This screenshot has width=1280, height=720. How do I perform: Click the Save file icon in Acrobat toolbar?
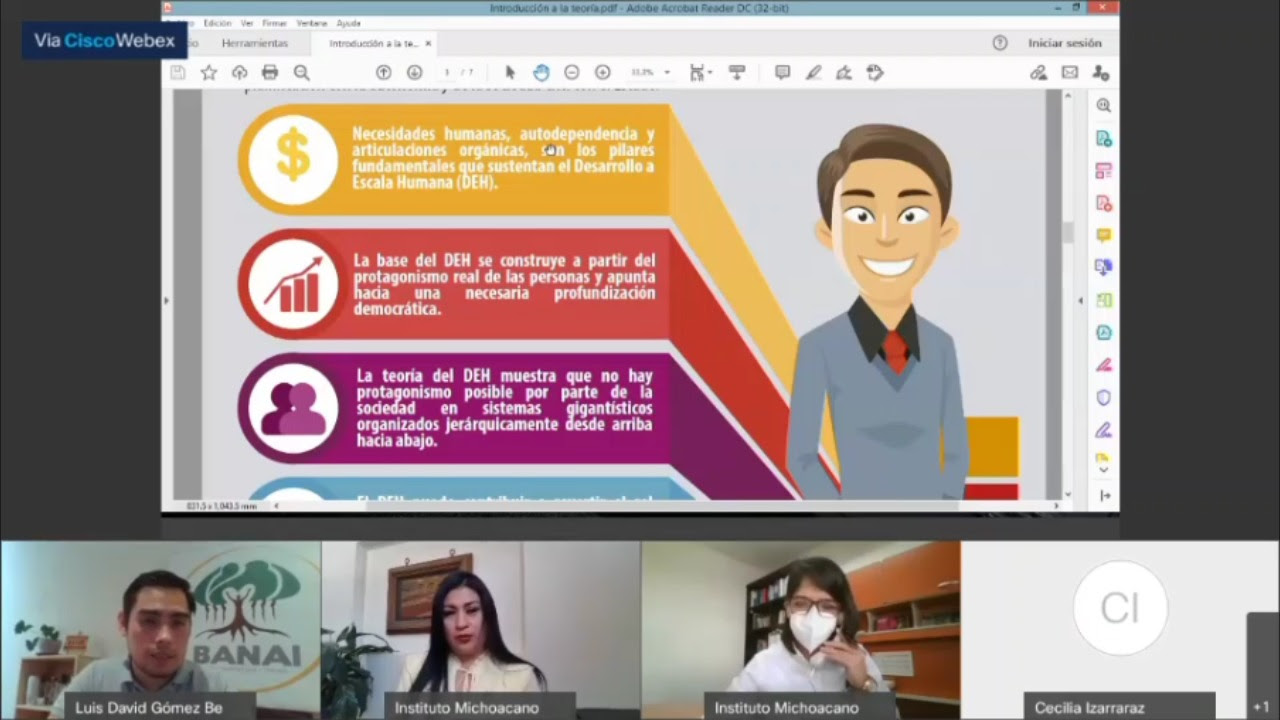[x=178, y=72]
